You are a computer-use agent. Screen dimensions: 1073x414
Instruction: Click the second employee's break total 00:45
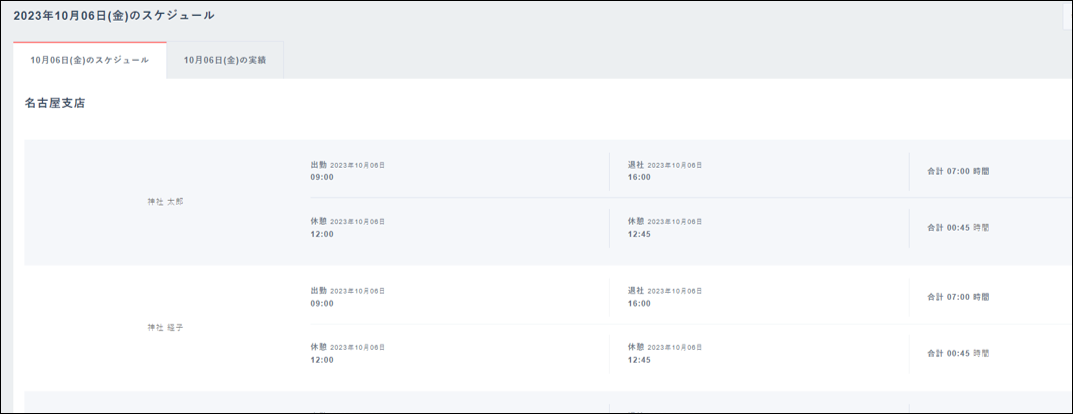click(x=958, y=354)
